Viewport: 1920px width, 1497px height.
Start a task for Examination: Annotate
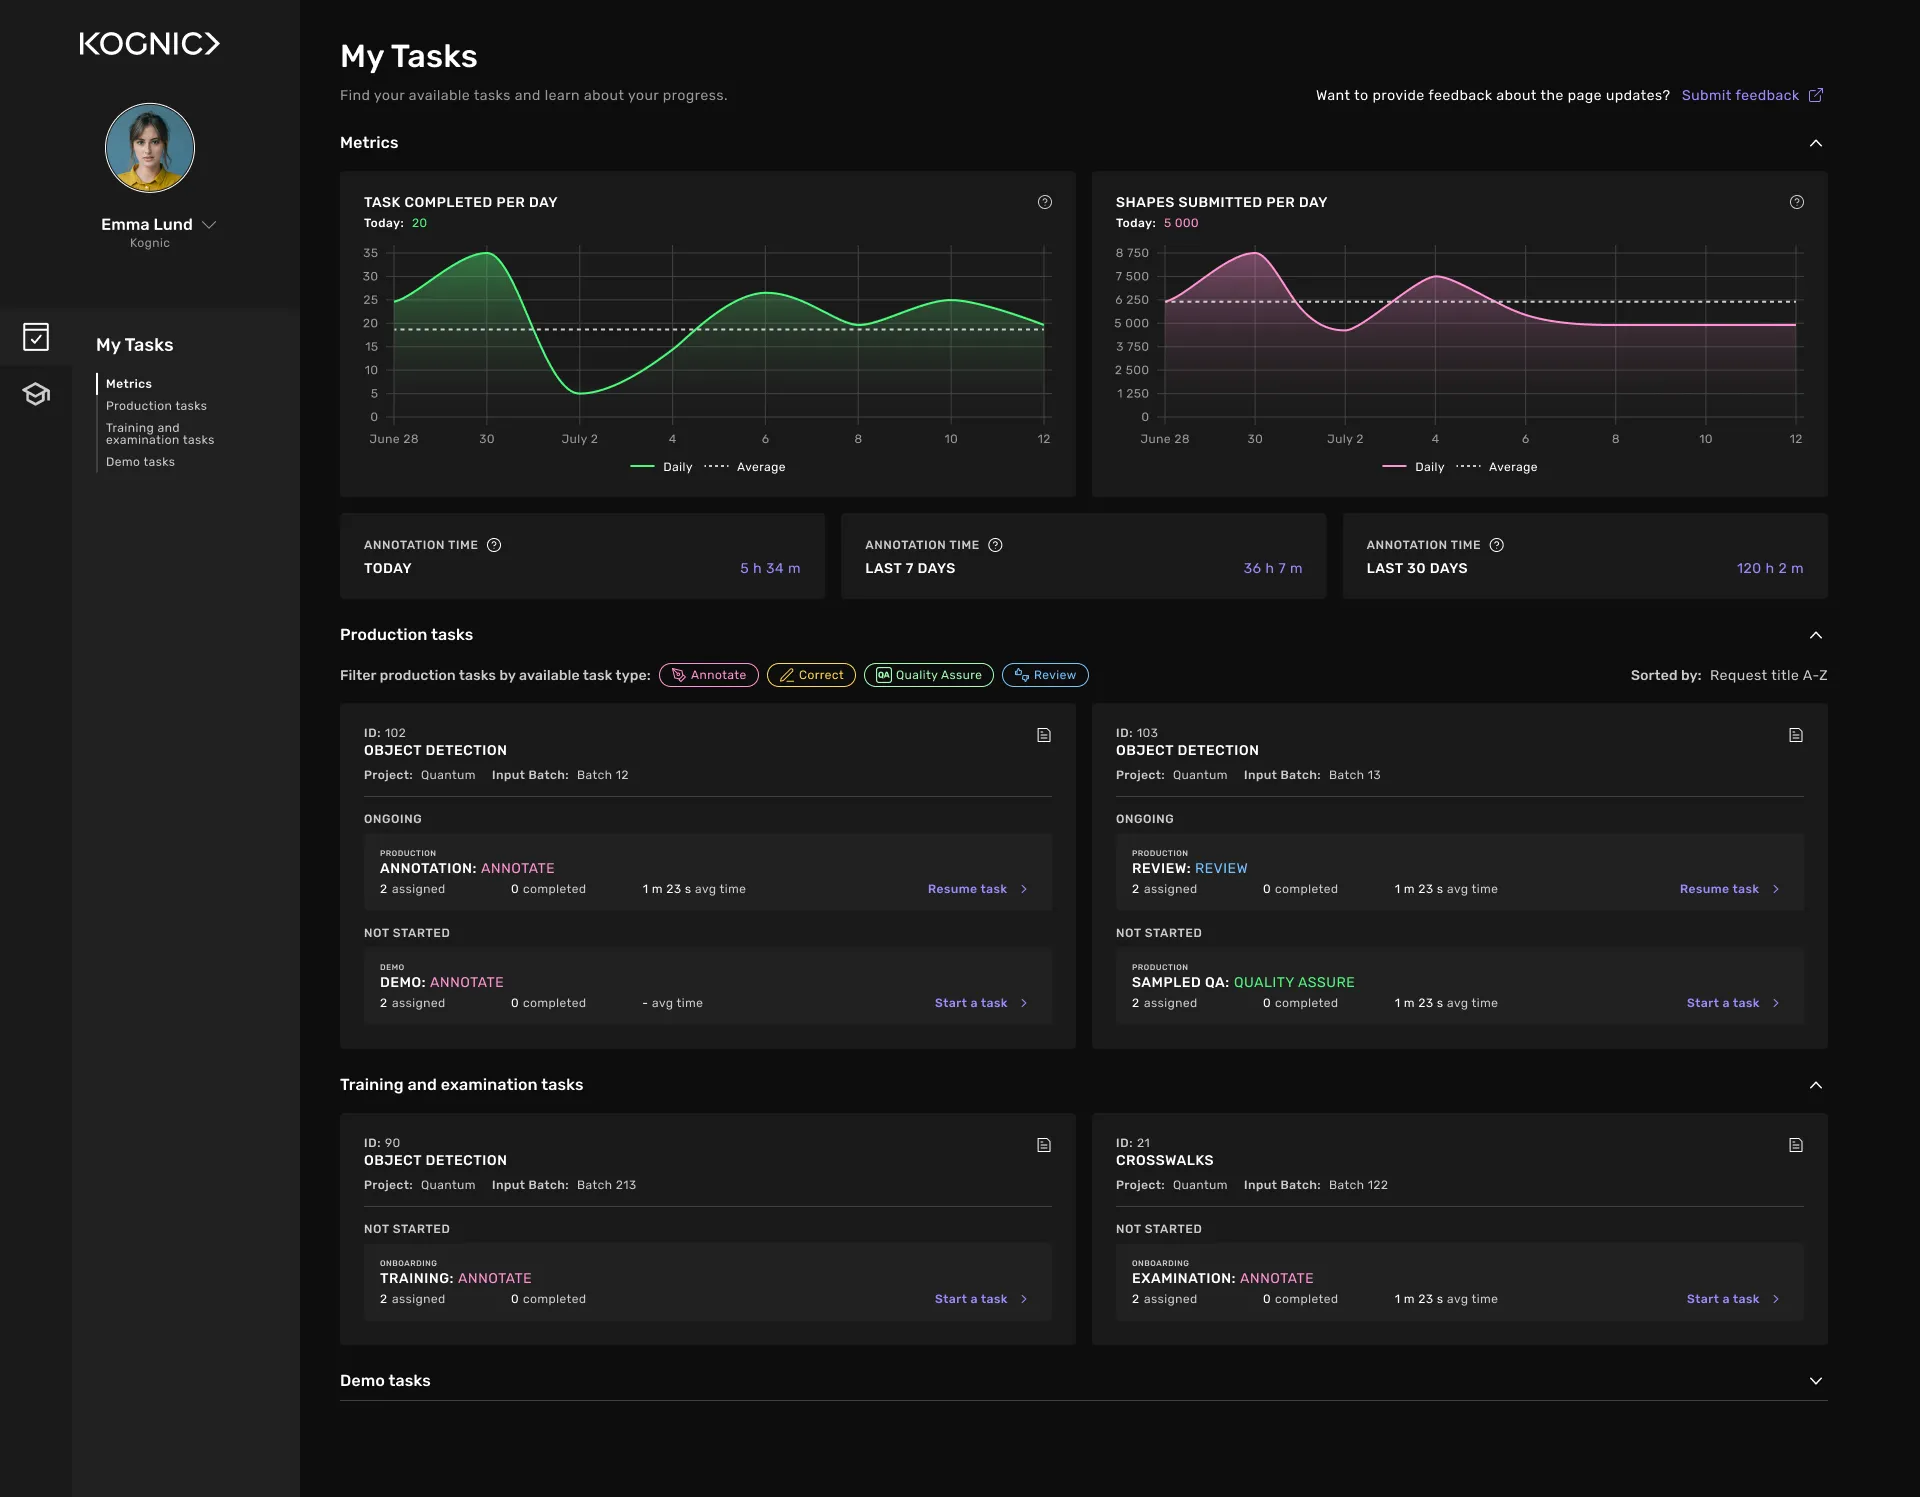click(x=1733, y=1299)
